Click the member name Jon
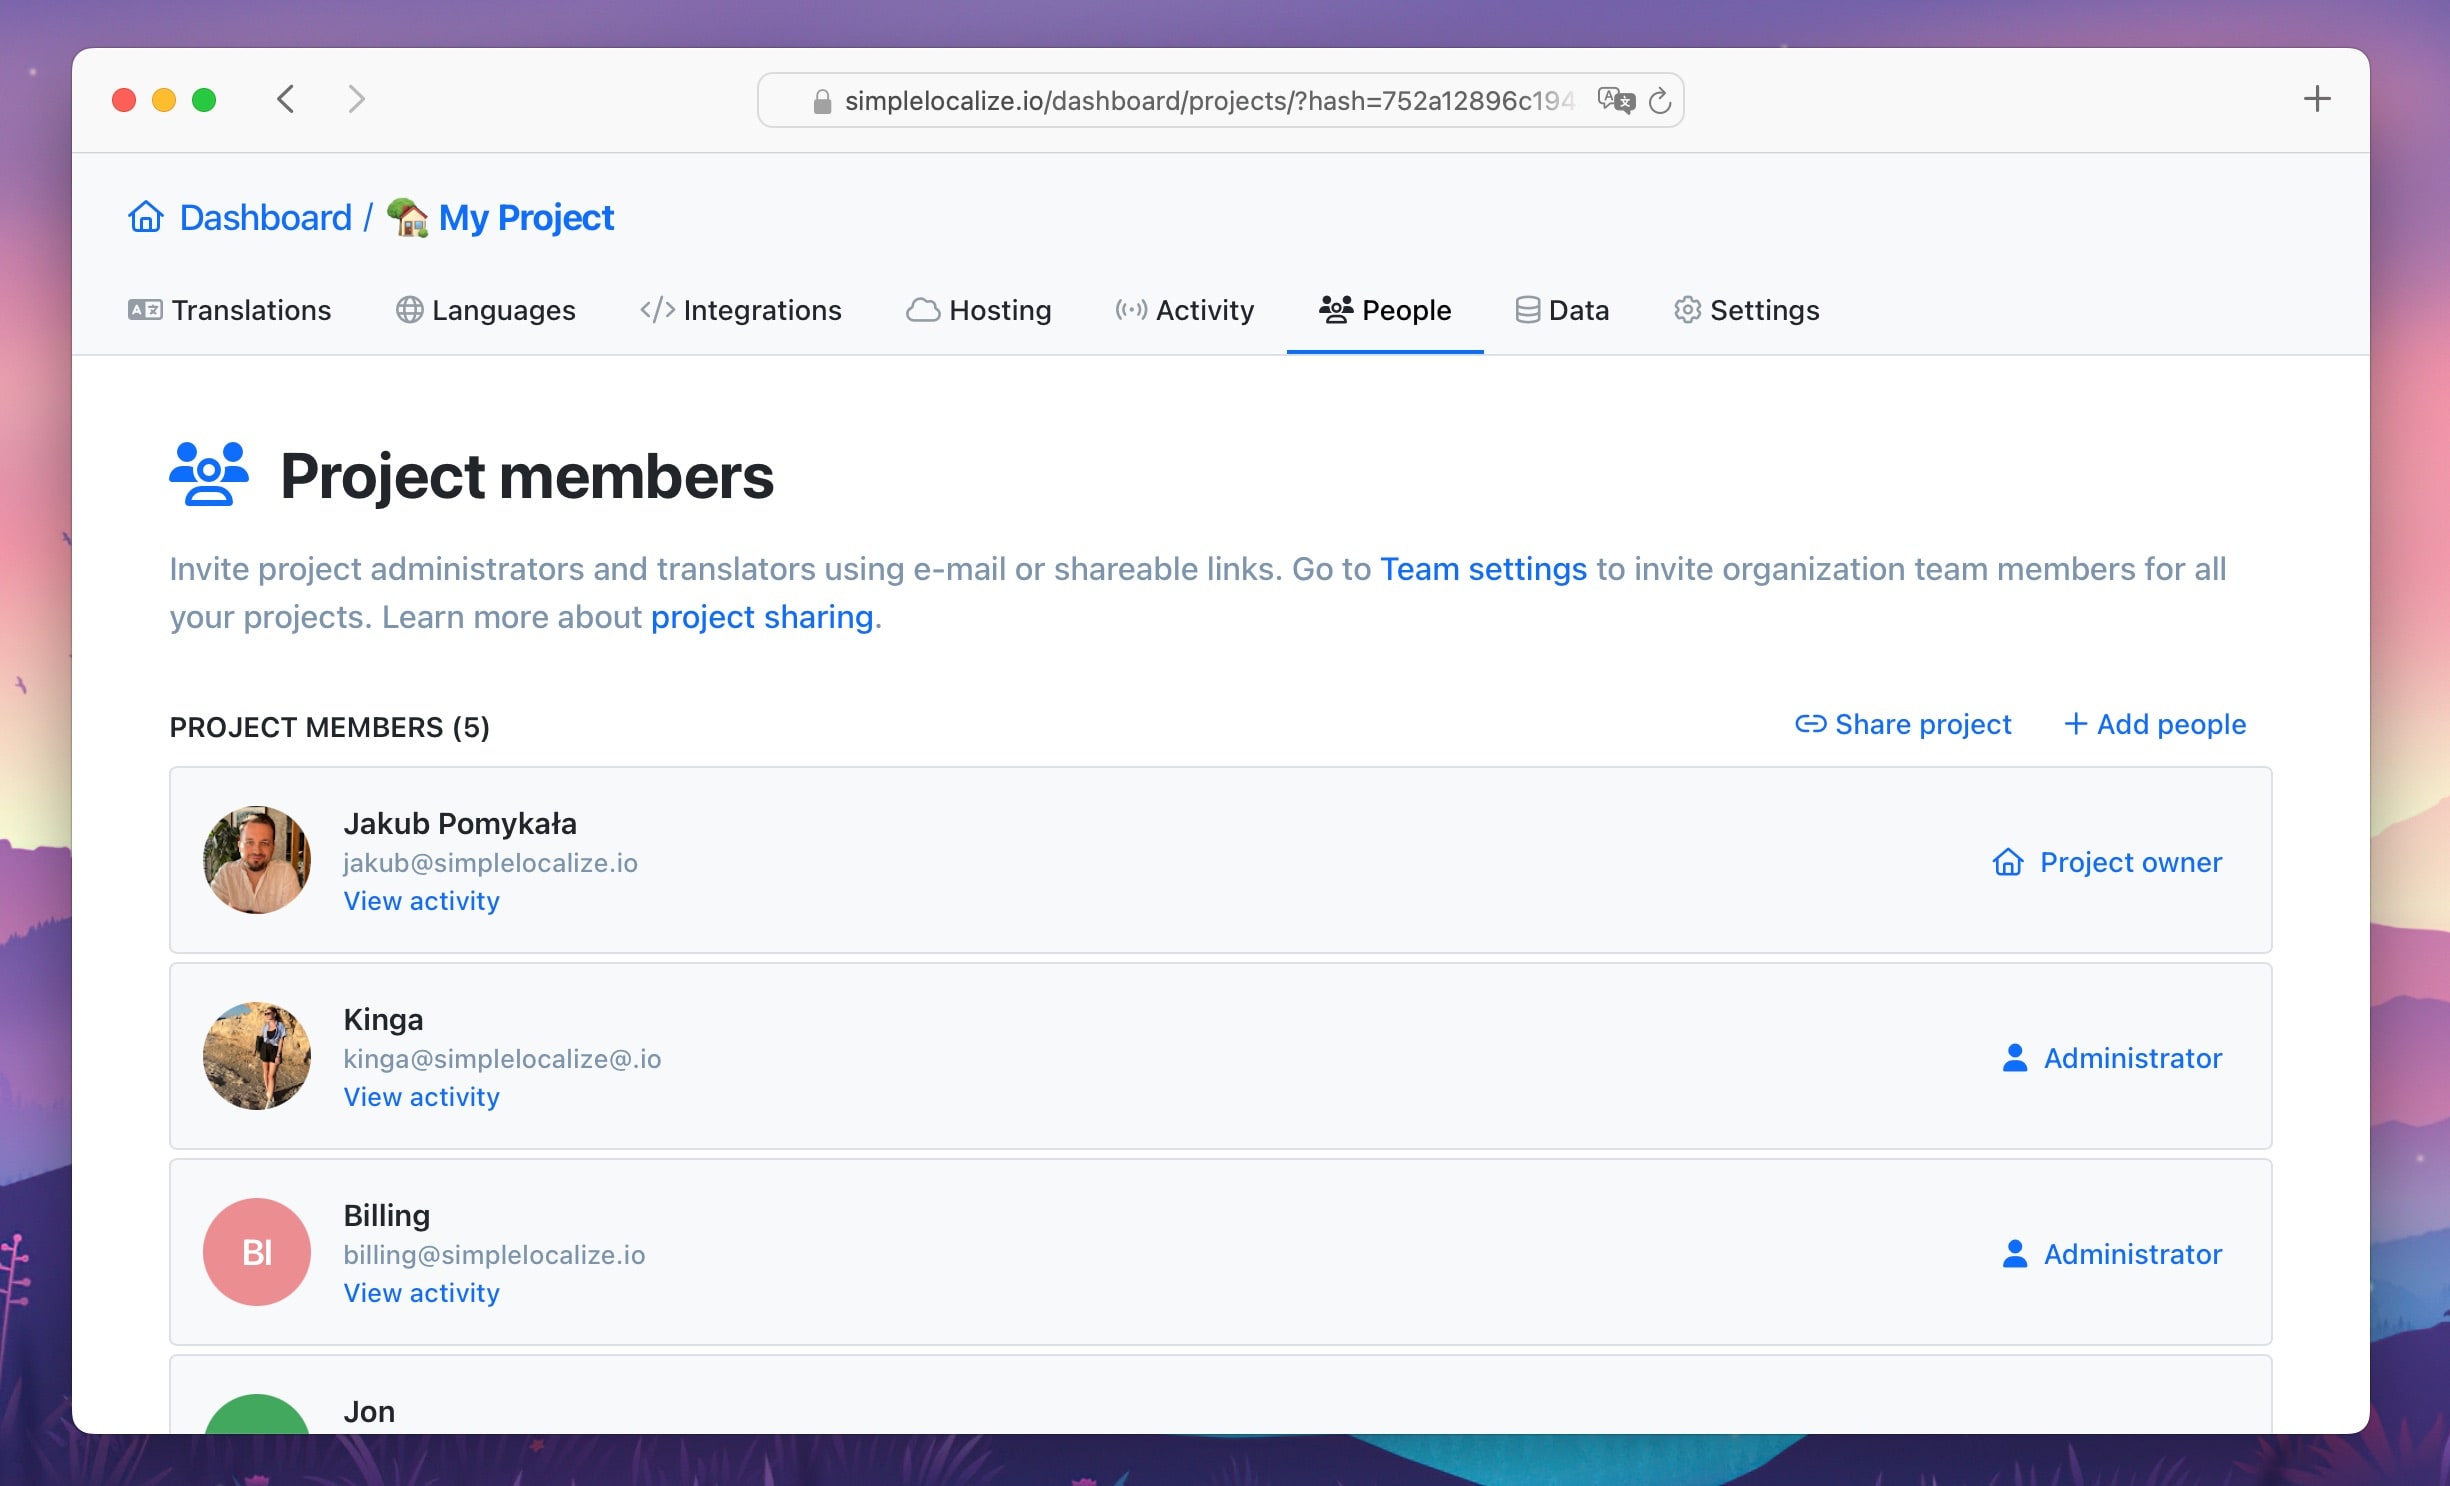This screenshot has width=2450, height=1486. pyautogui.click(x=369, y=1412)
